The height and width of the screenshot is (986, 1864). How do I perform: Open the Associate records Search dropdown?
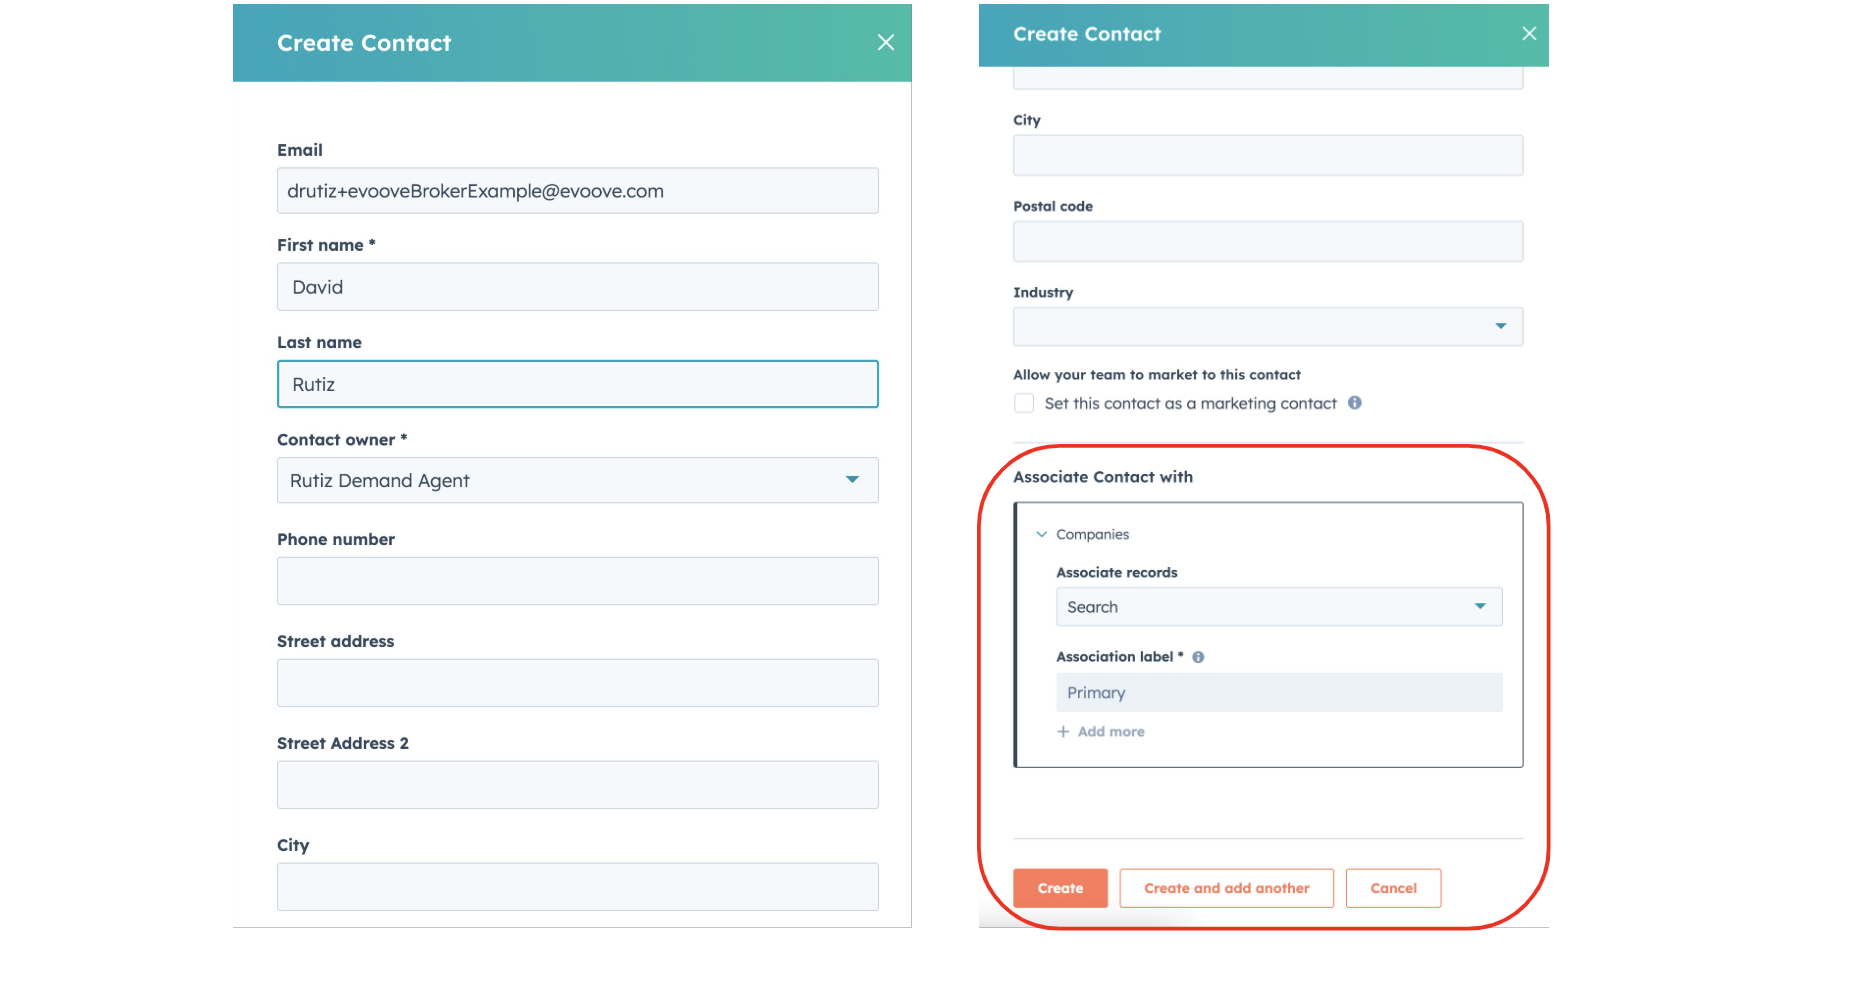(x=1279, y=607)
